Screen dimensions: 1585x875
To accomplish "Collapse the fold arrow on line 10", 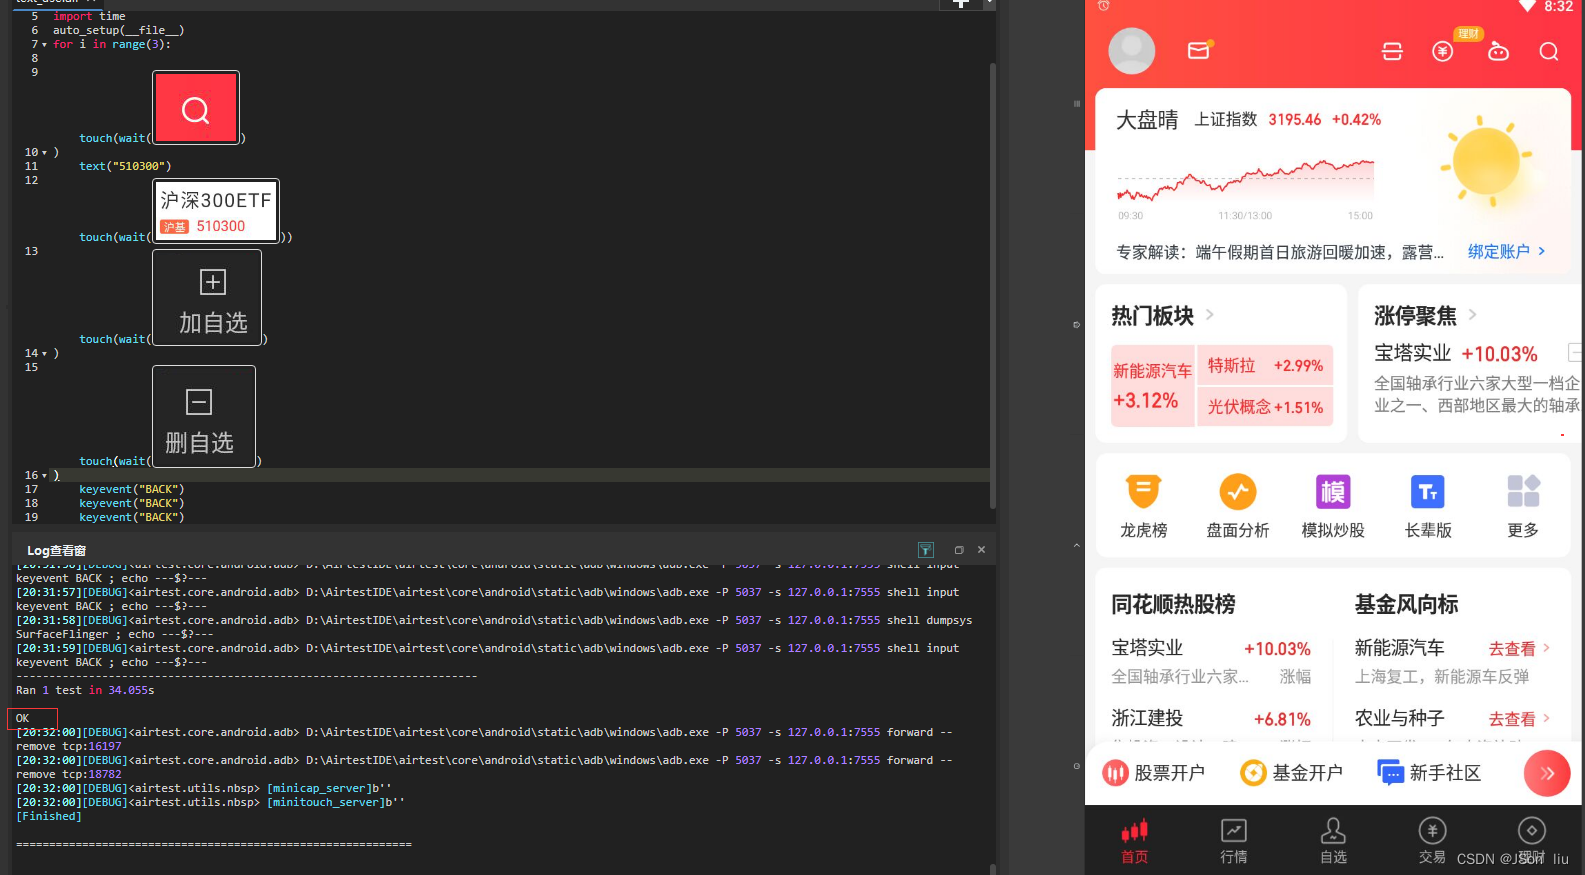I will click(44, 153).
